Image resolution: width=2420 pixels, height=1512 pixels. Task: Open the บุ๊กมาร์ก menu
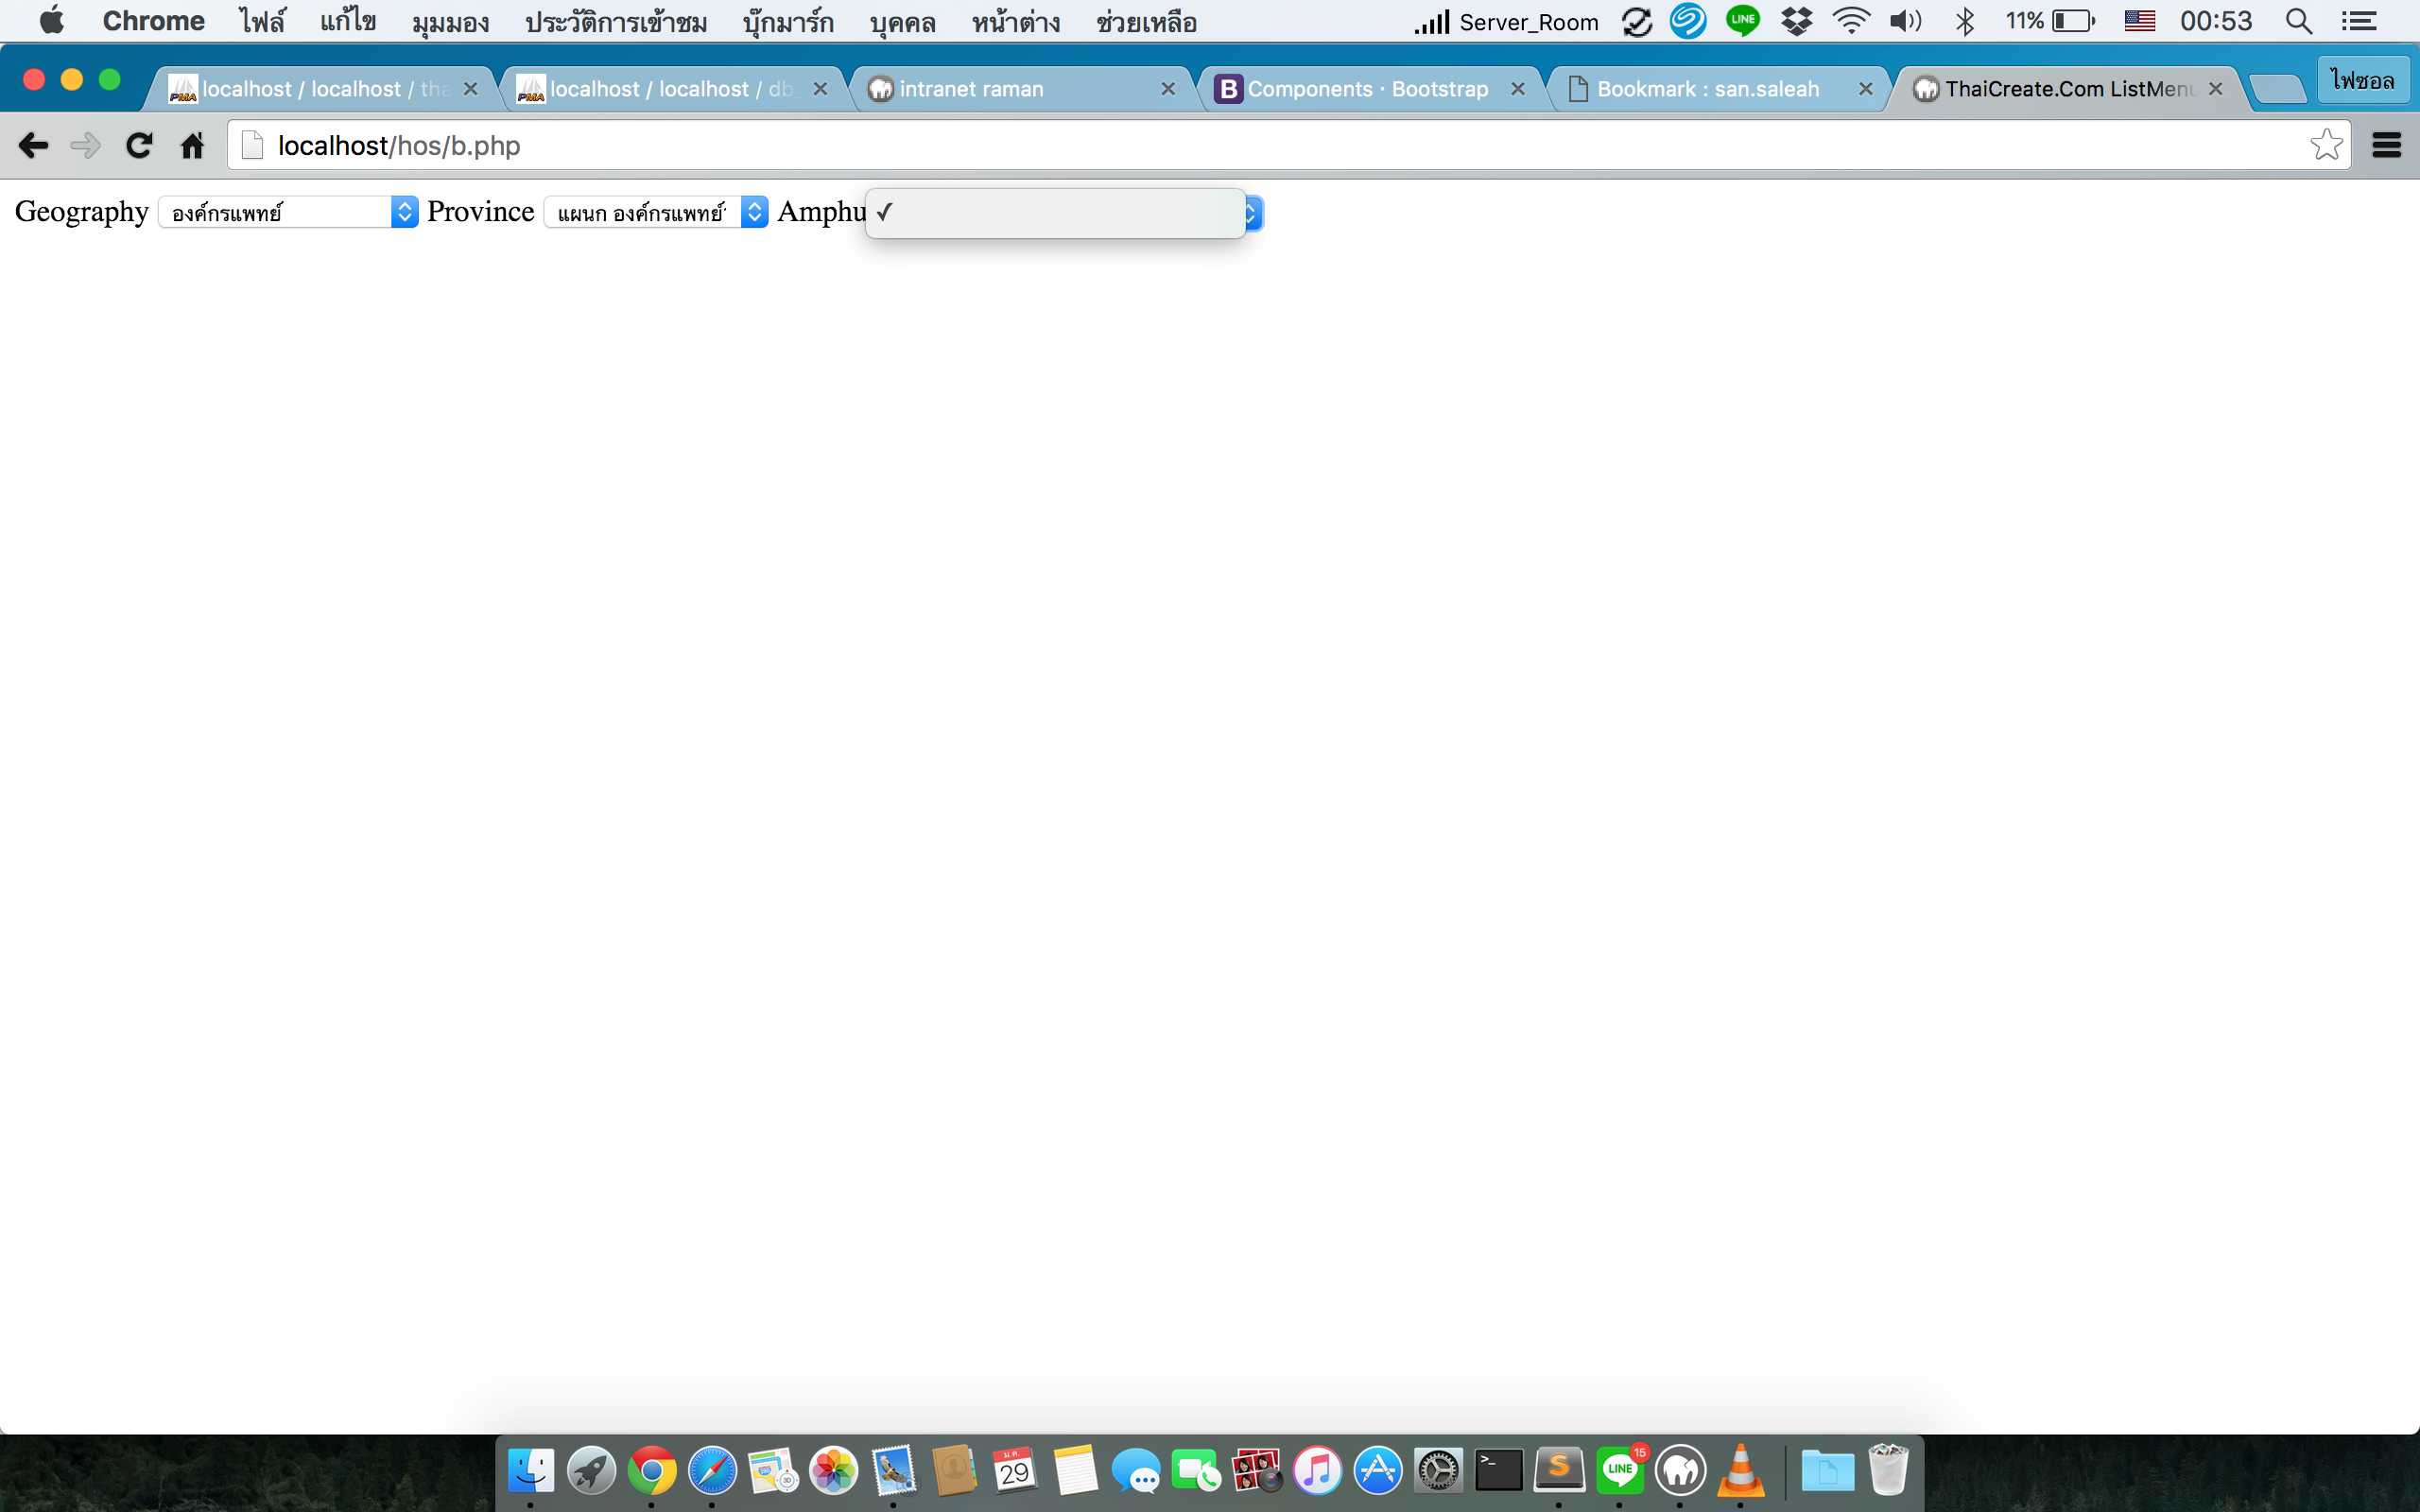click(788, 21)
